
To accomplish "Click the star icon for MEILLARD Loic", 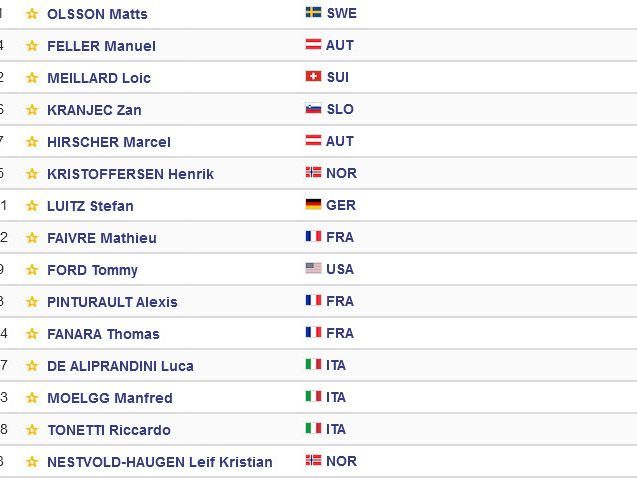I will pyautogui.click(x=32, y=78).
